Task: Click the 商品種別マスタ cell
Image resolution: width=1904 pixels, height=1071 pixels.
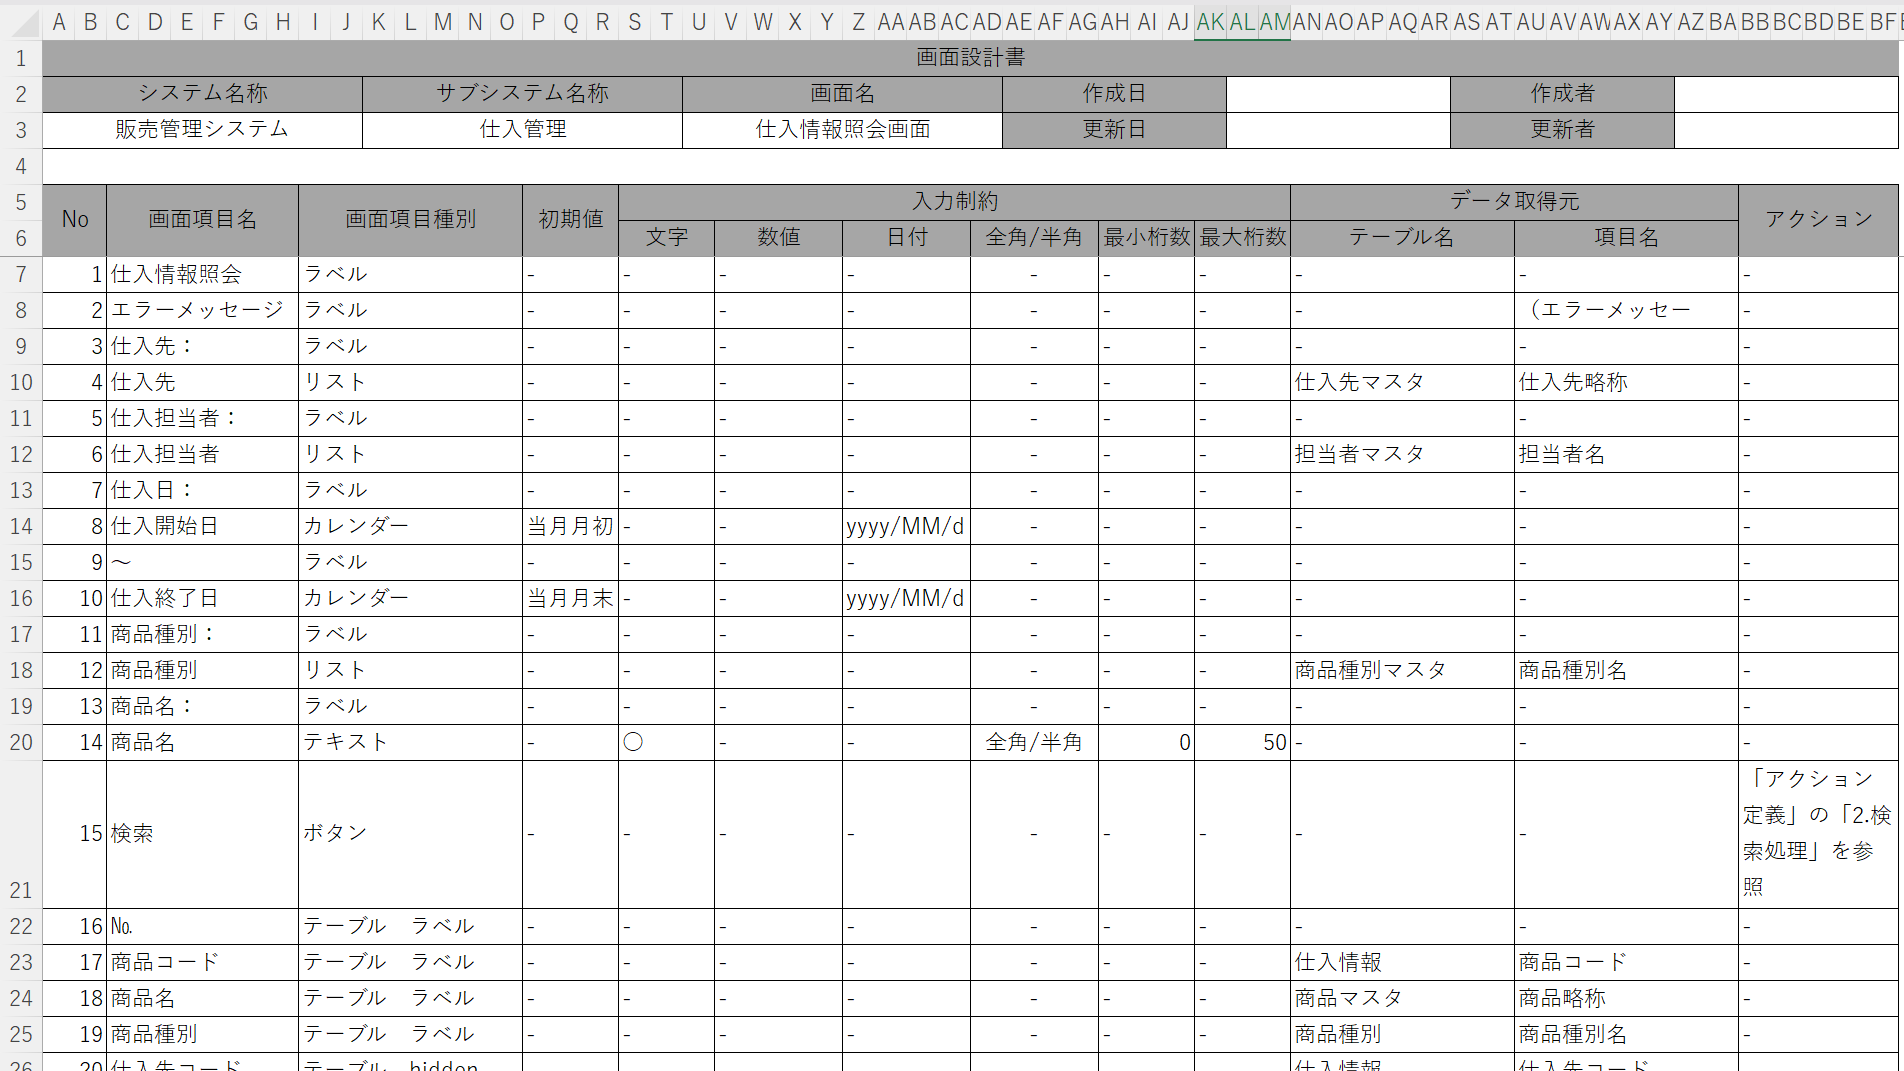Action: pos(1402,670)
